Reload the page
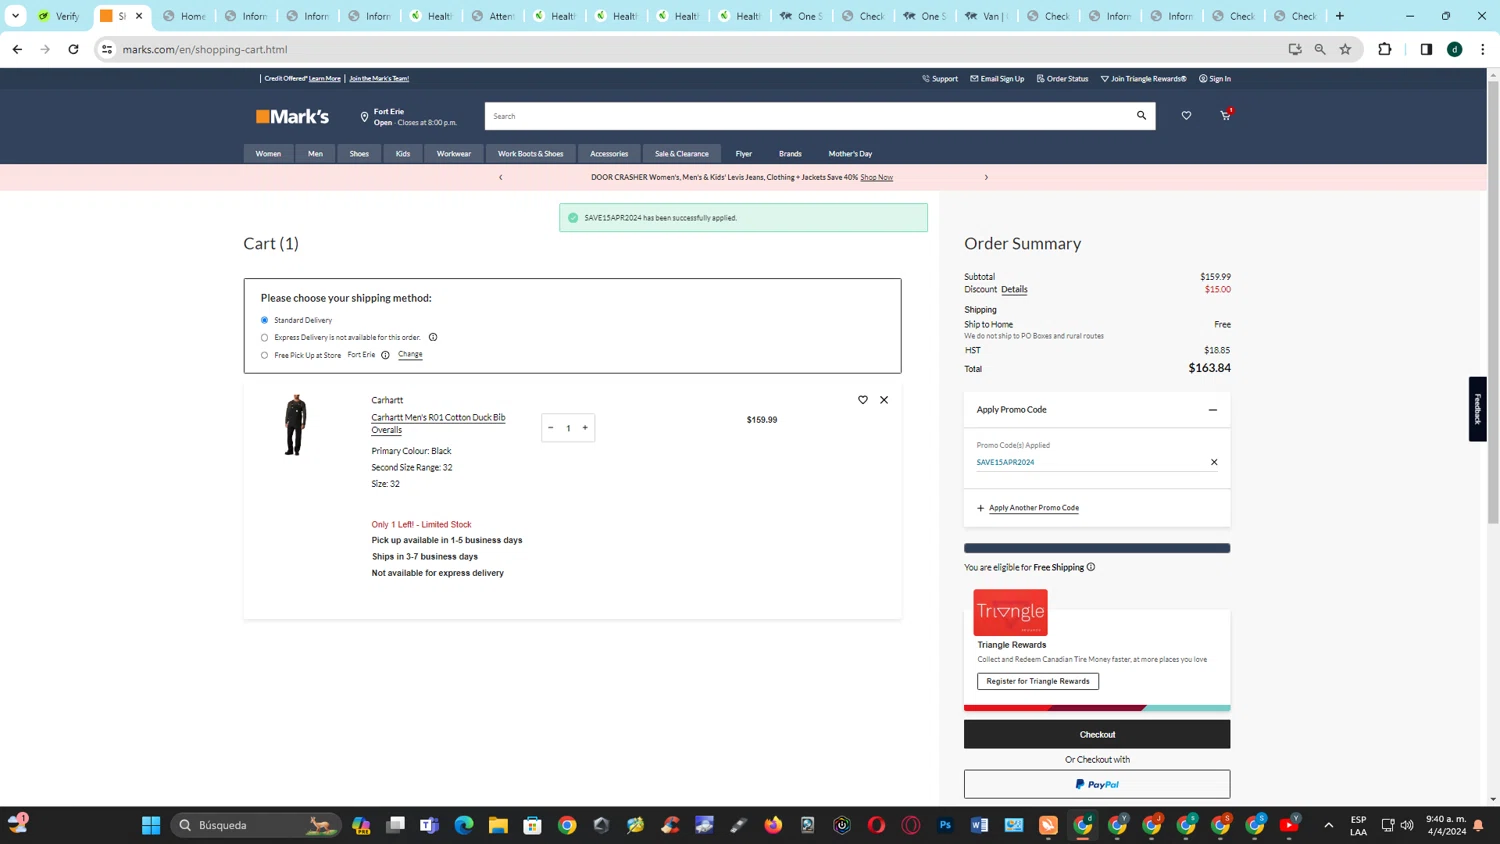The width and height of the screenshot is (1500, 844). pos(73,49)
